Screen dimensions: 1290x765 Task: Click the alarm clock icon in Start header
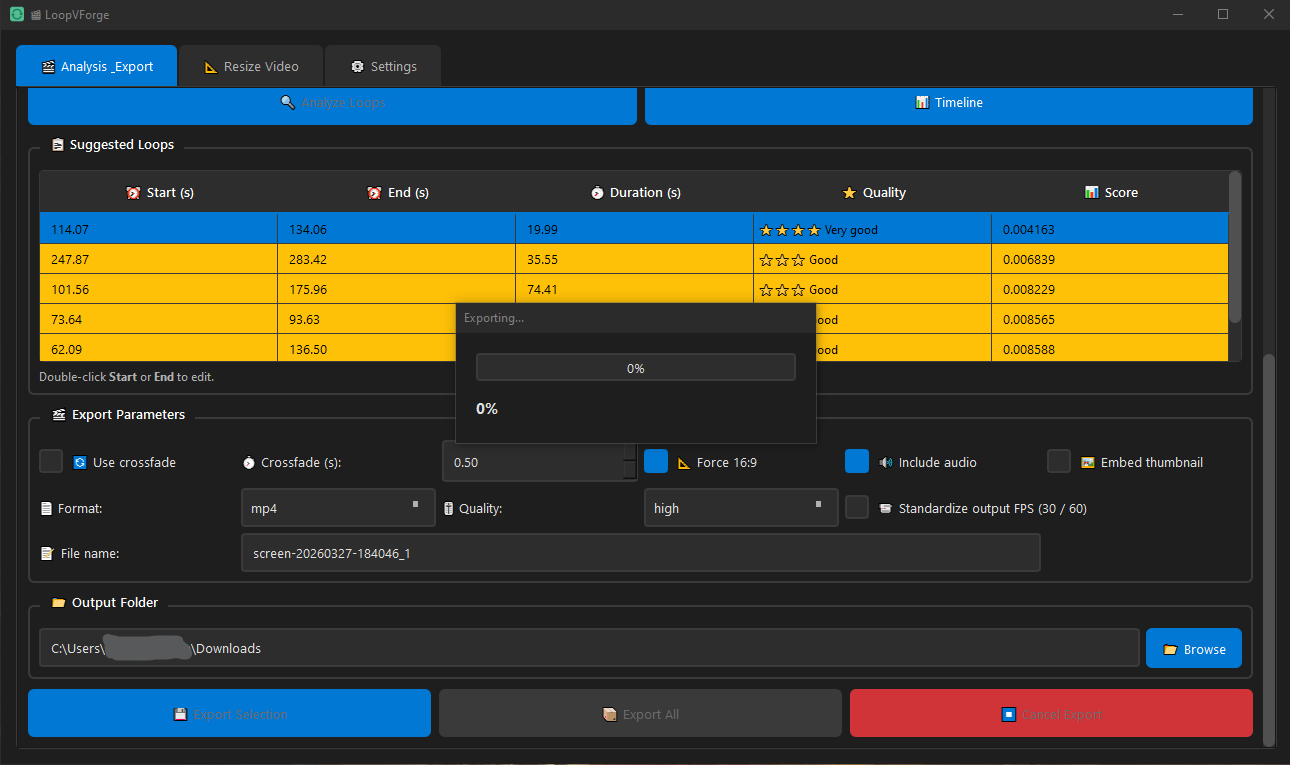(134, 193)
